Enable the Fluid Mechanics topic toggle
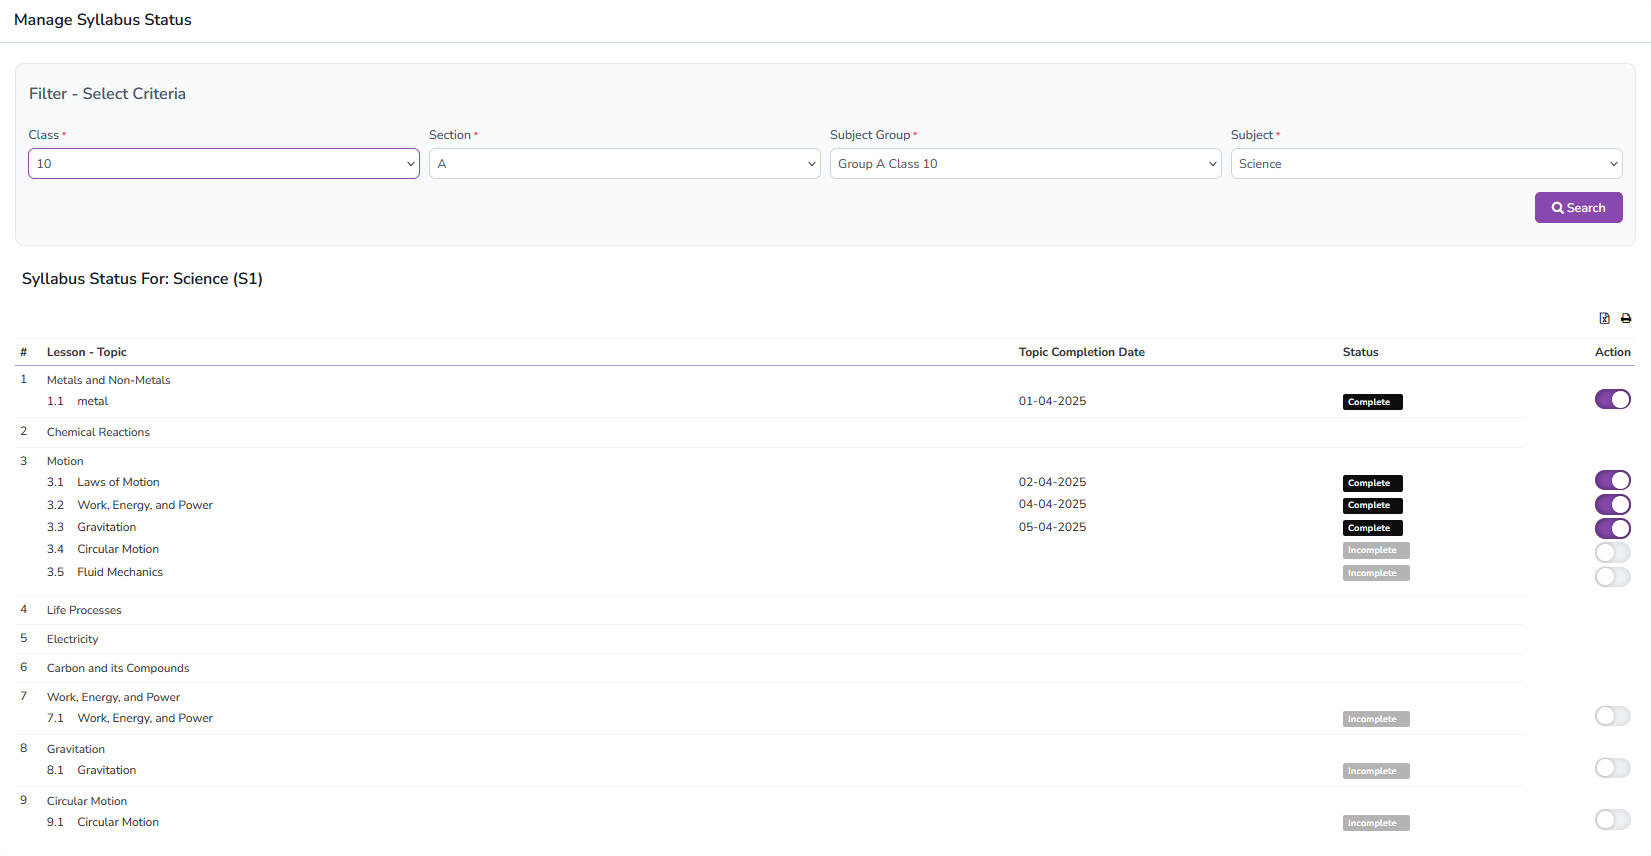 pyautogui.click(x=1612, y=577)
